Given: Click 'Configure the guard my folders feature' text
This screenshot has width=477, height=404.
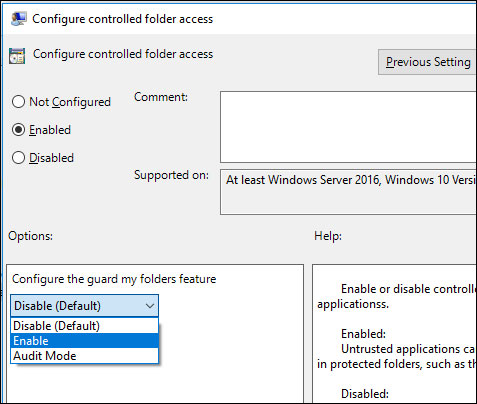Looking at the screenshot, I should pyautogui.click(x=114, y=279).
